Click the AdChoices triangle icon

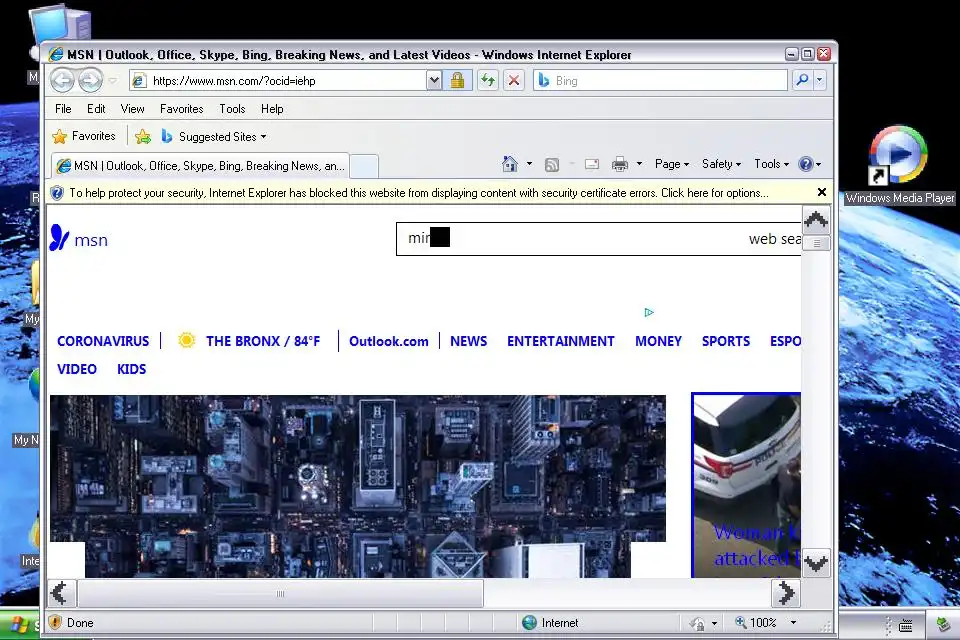click(649, 312)
